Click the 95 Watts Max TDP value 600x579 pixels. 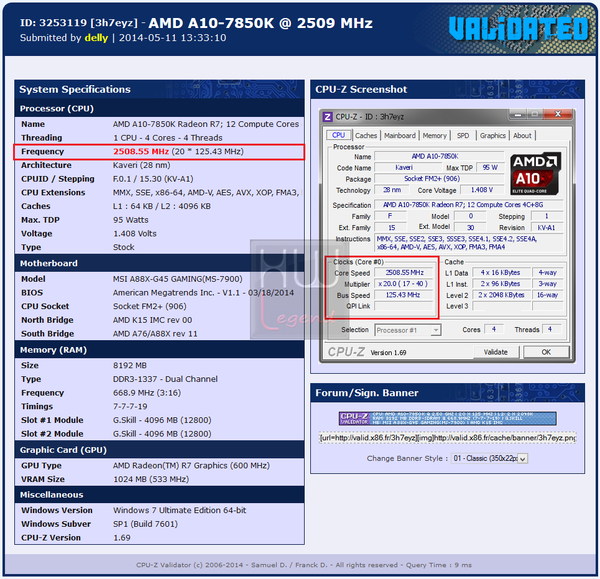tap(130, 220)
